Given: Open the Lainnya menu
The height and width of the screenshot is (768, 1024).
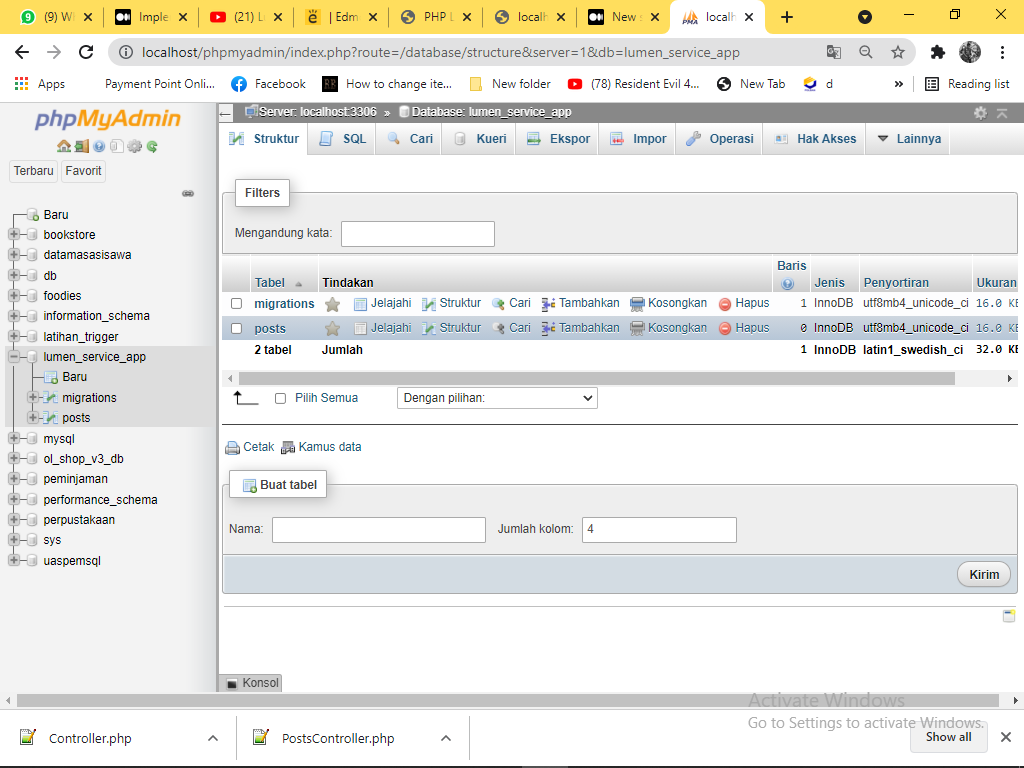Looking at the screenshot, I should coord(907,139).
